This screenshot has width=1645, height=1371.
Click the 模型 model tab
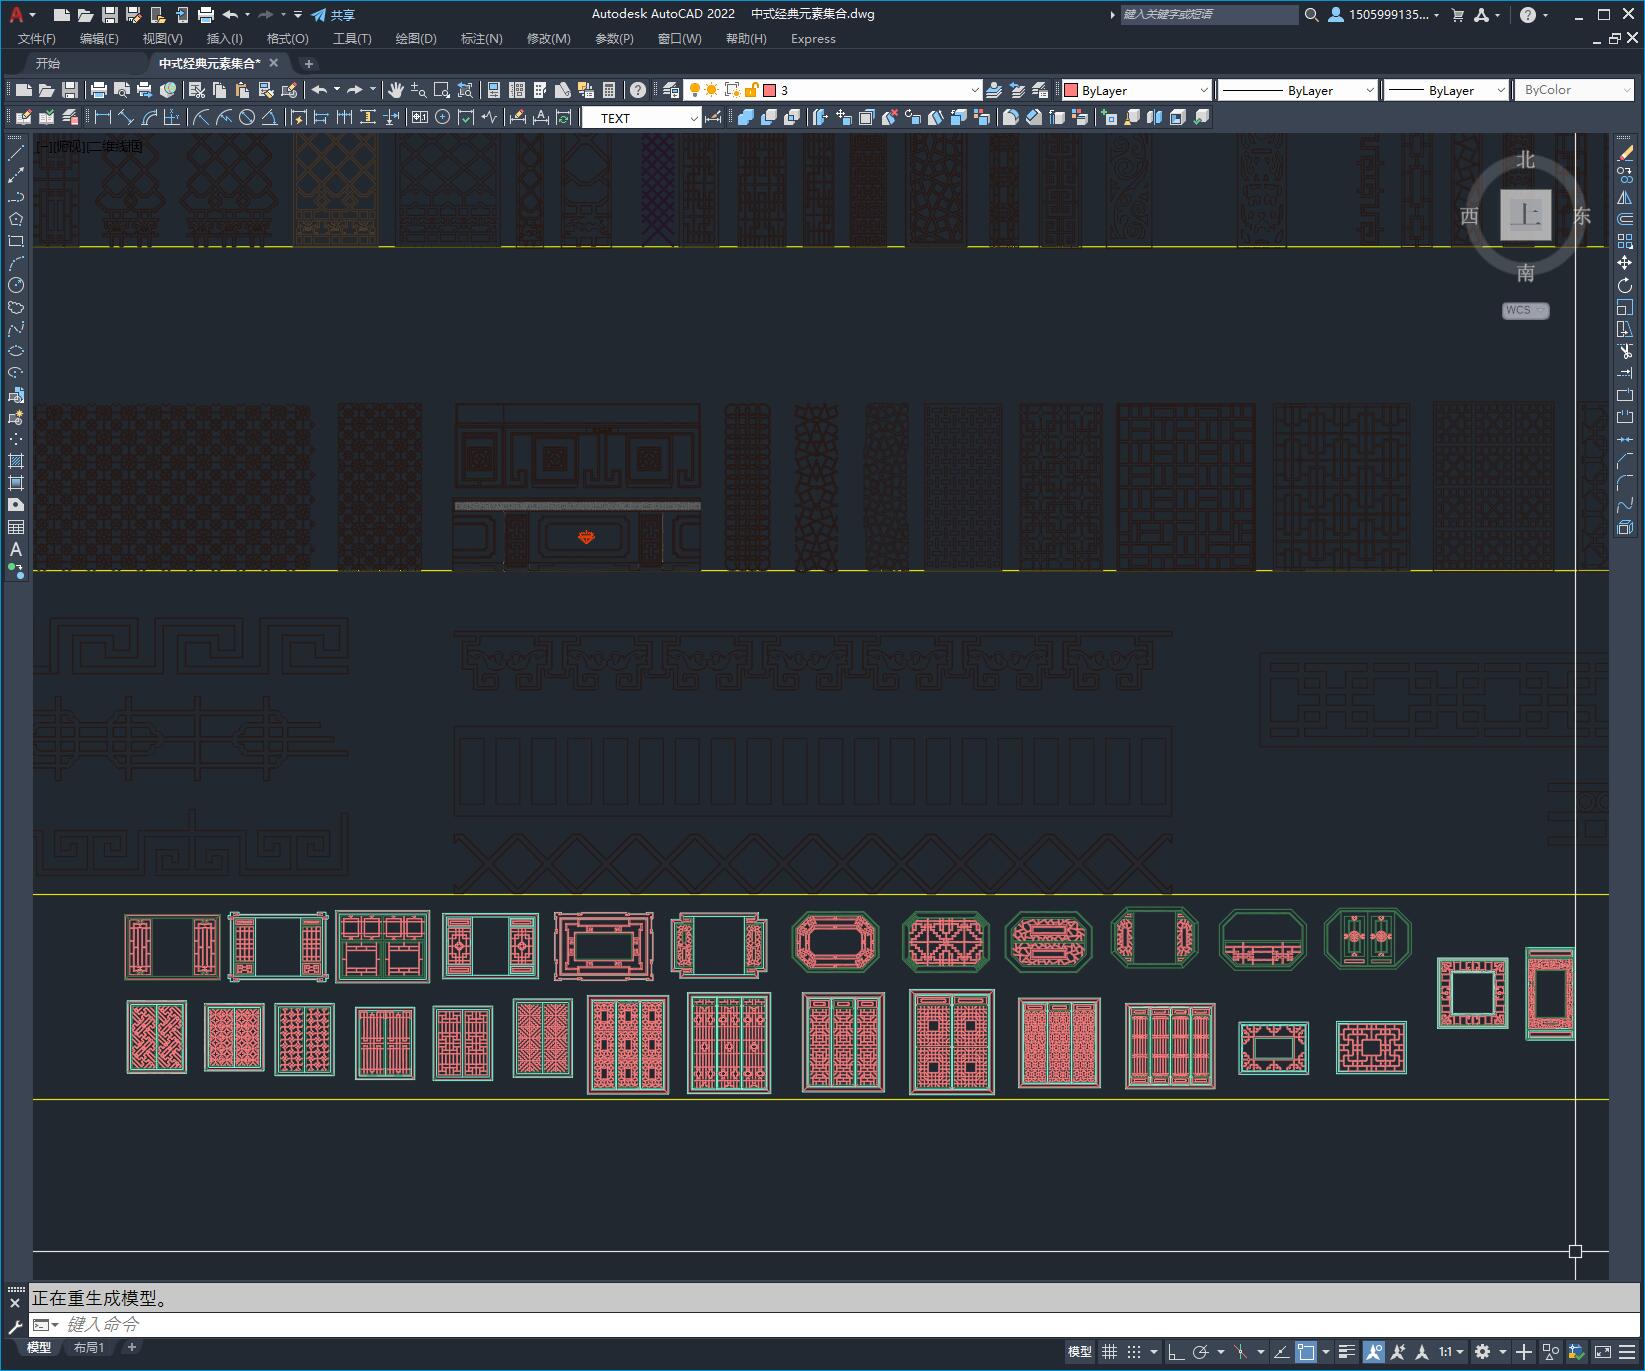[x=39, y=1348]
